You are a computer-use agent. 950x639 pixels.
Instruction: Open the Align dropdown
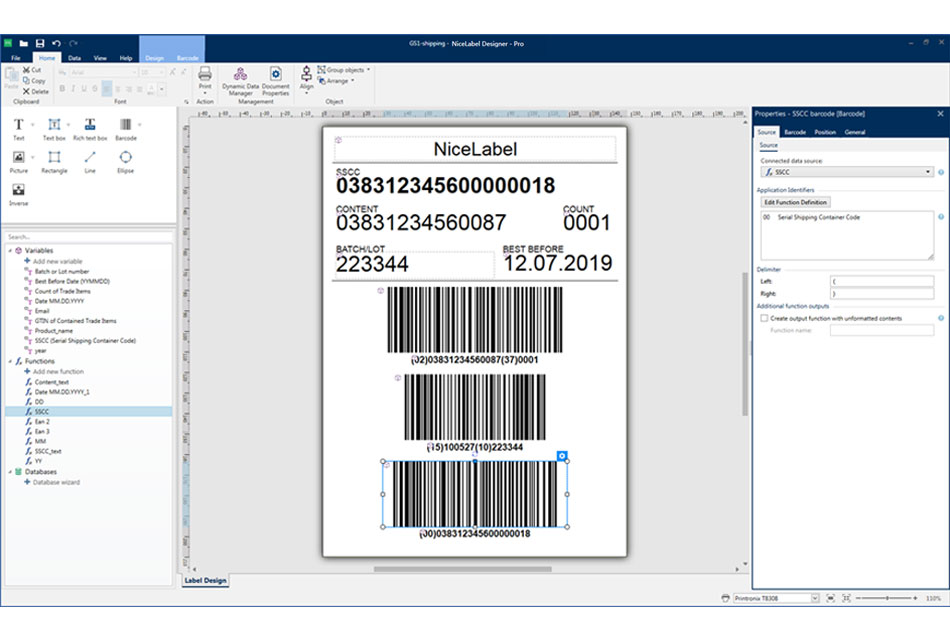coord(307,81)
